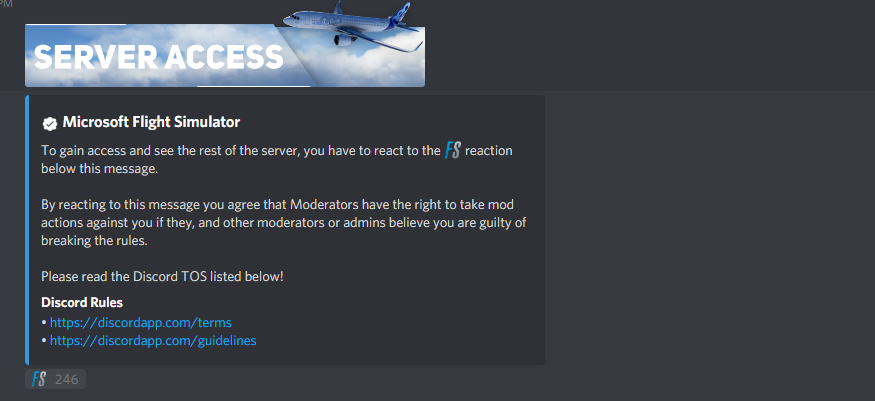
Task: Click the inline FS emoji in message
Action: (x=453, y=150)
